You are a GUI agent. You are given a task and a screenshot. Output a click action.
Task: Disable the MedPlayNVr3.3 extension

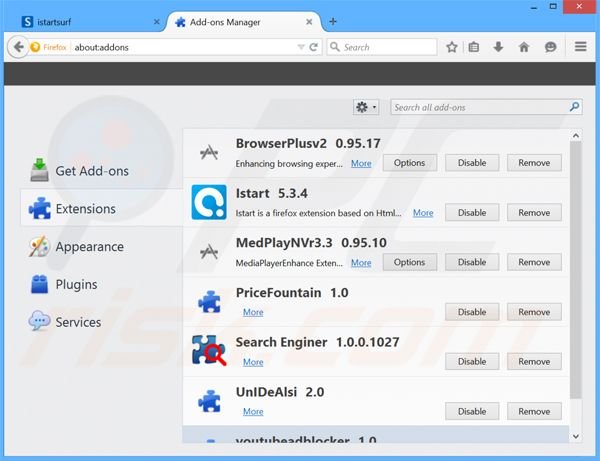(472, 262)
